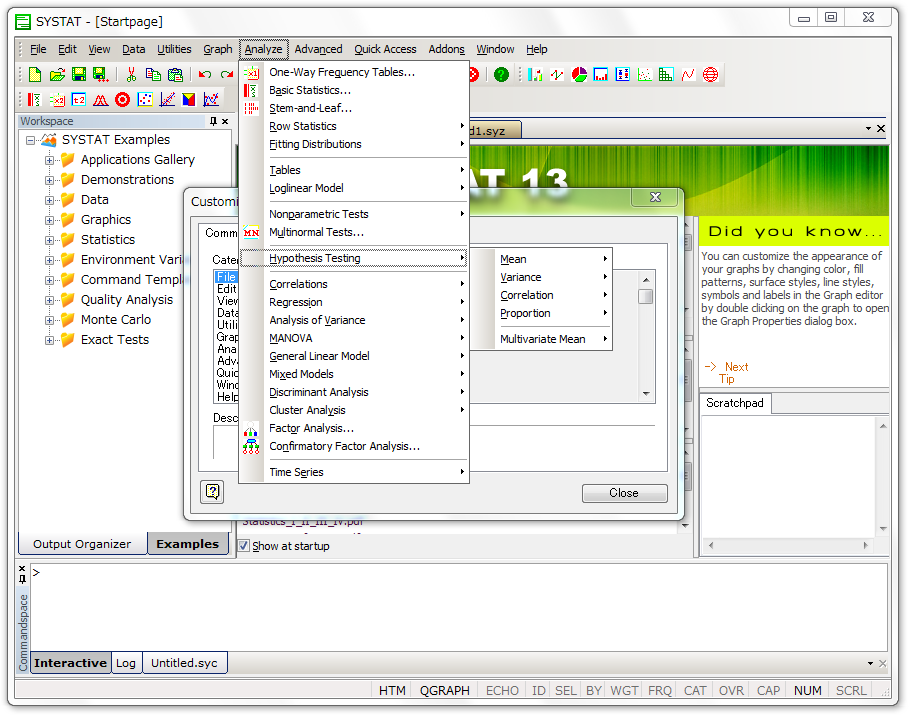Open the Proportion submenu
Screen dimensions: 909x715
[541, 313]
